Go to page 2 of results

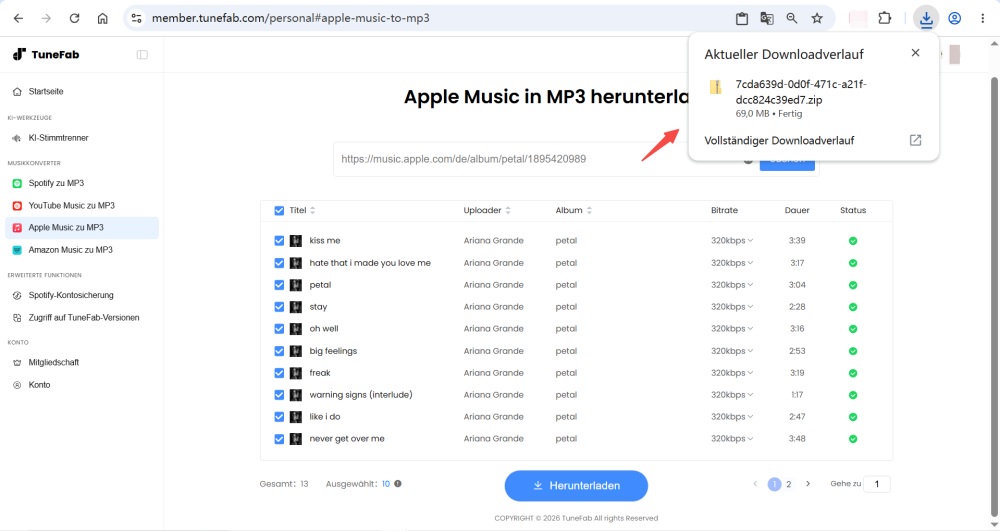(789, 484)
